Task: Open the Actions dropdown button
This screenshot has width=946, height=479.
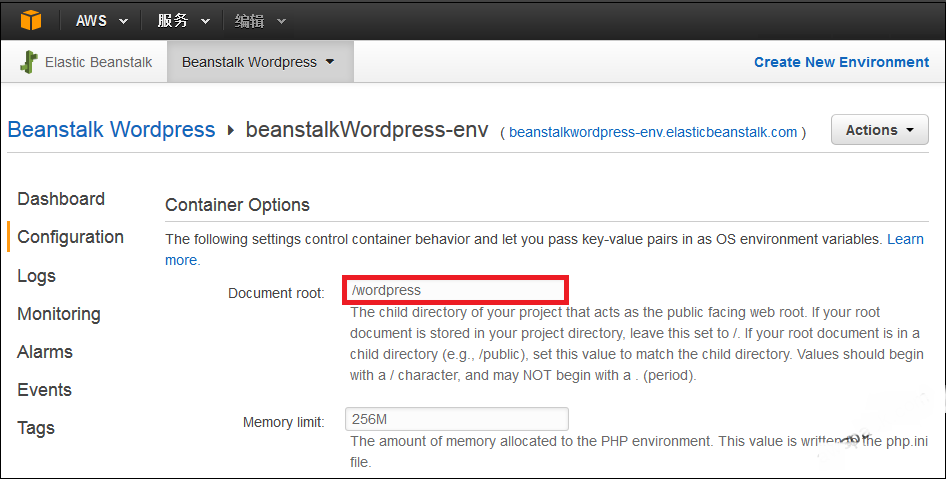Action: [880, 130]
